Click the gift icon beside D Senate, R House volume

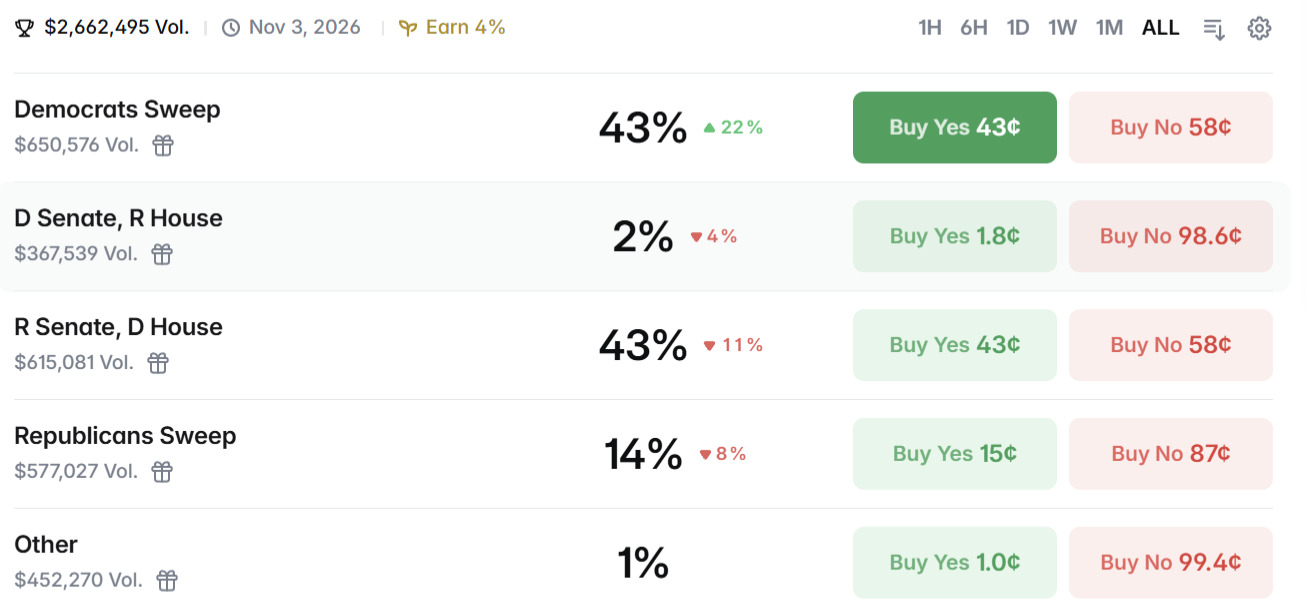click(162, 254)
